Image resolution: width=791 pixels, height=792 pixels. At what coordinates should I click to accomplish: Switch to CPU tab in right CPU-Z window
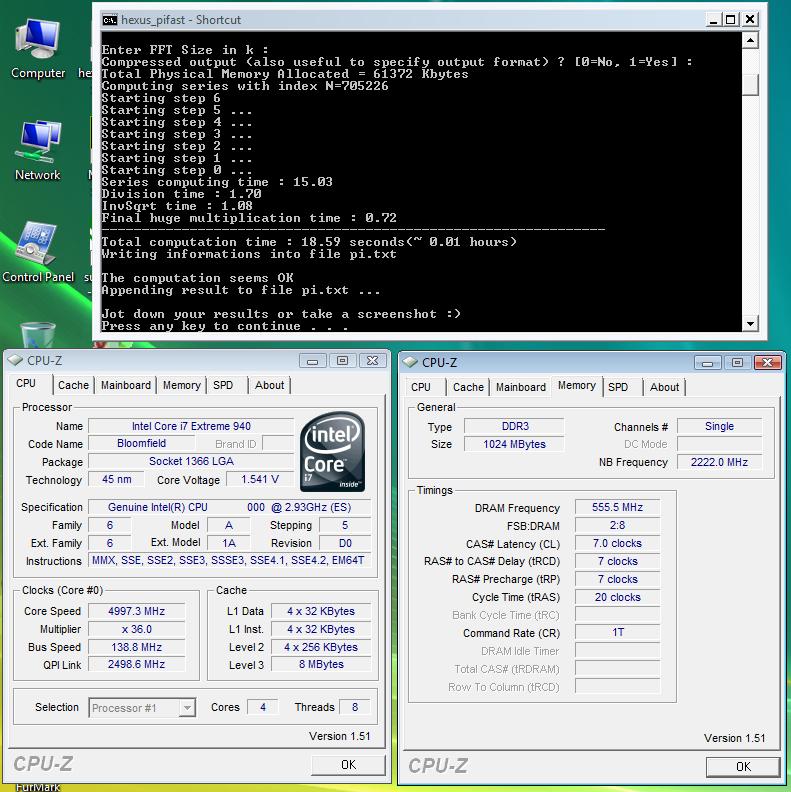[x=421, y=387]
